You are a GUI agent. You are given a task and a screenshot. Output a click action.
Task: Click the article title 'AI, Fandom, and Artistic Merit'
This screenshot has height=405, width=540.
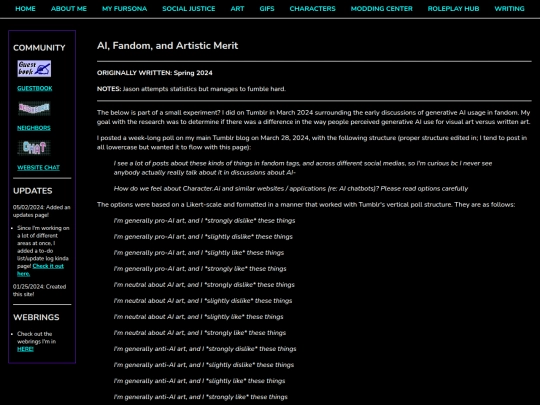tap(167, 45)
